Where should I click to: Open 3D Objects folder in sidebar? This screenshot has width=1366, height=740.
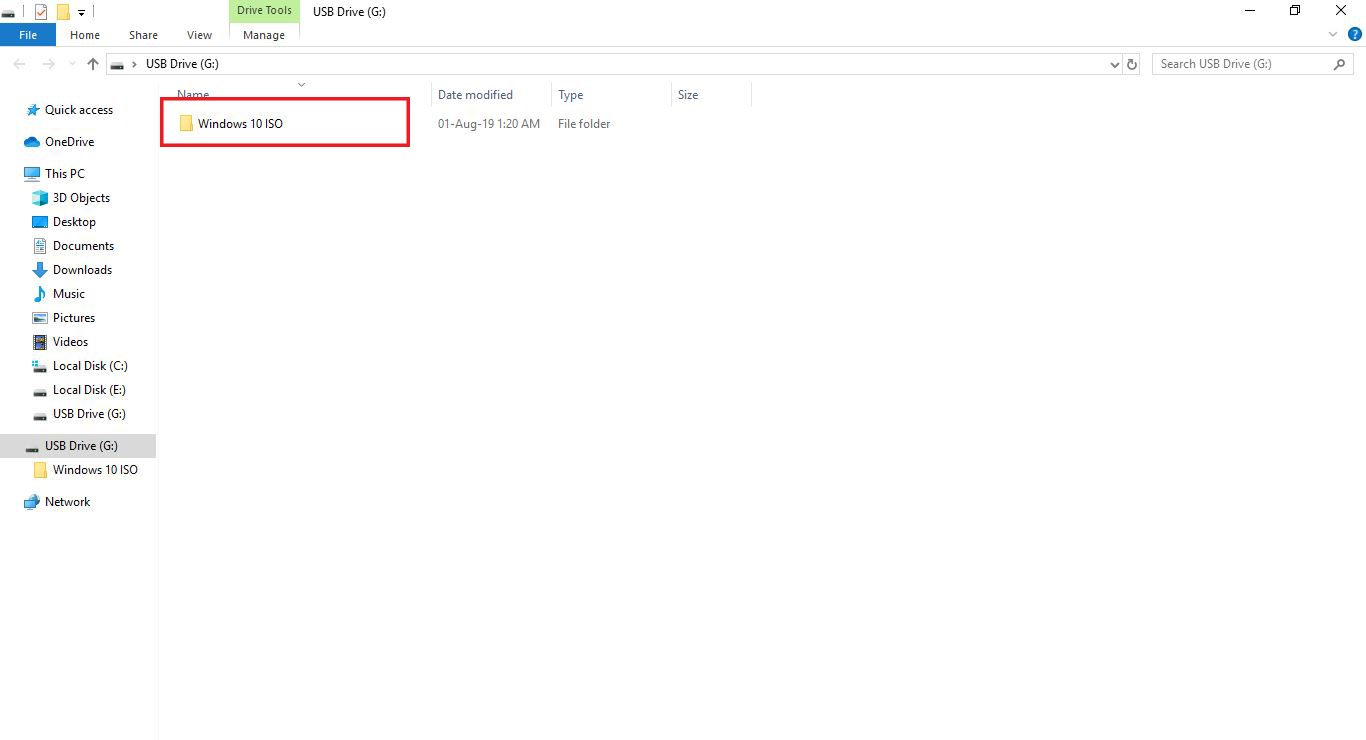coord(81,198)
